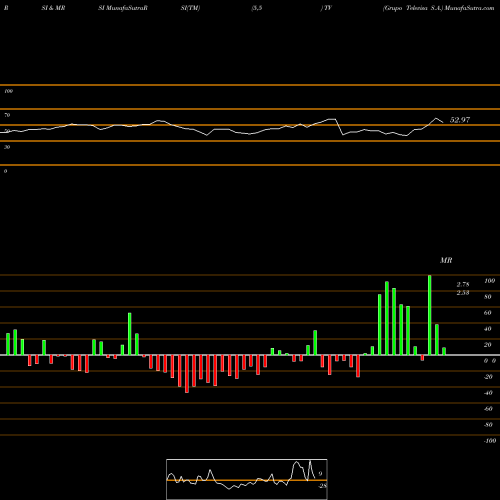Click the RSI value 52.97 label
Image resolution: width=500 pixels, height=500 pixels.
pyautogui.click(x=460, y=120)
